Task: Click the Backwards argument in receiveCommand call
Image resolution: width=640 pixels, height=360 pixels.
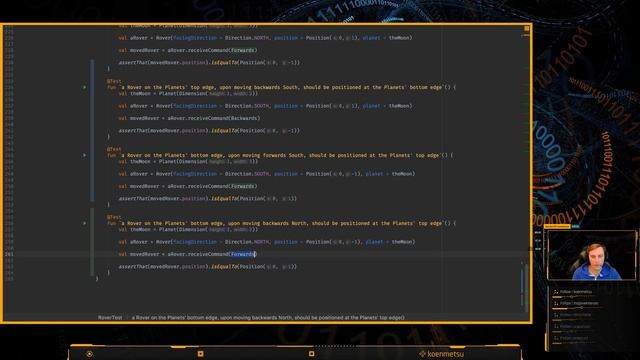Action: click(x=244, y=118)
